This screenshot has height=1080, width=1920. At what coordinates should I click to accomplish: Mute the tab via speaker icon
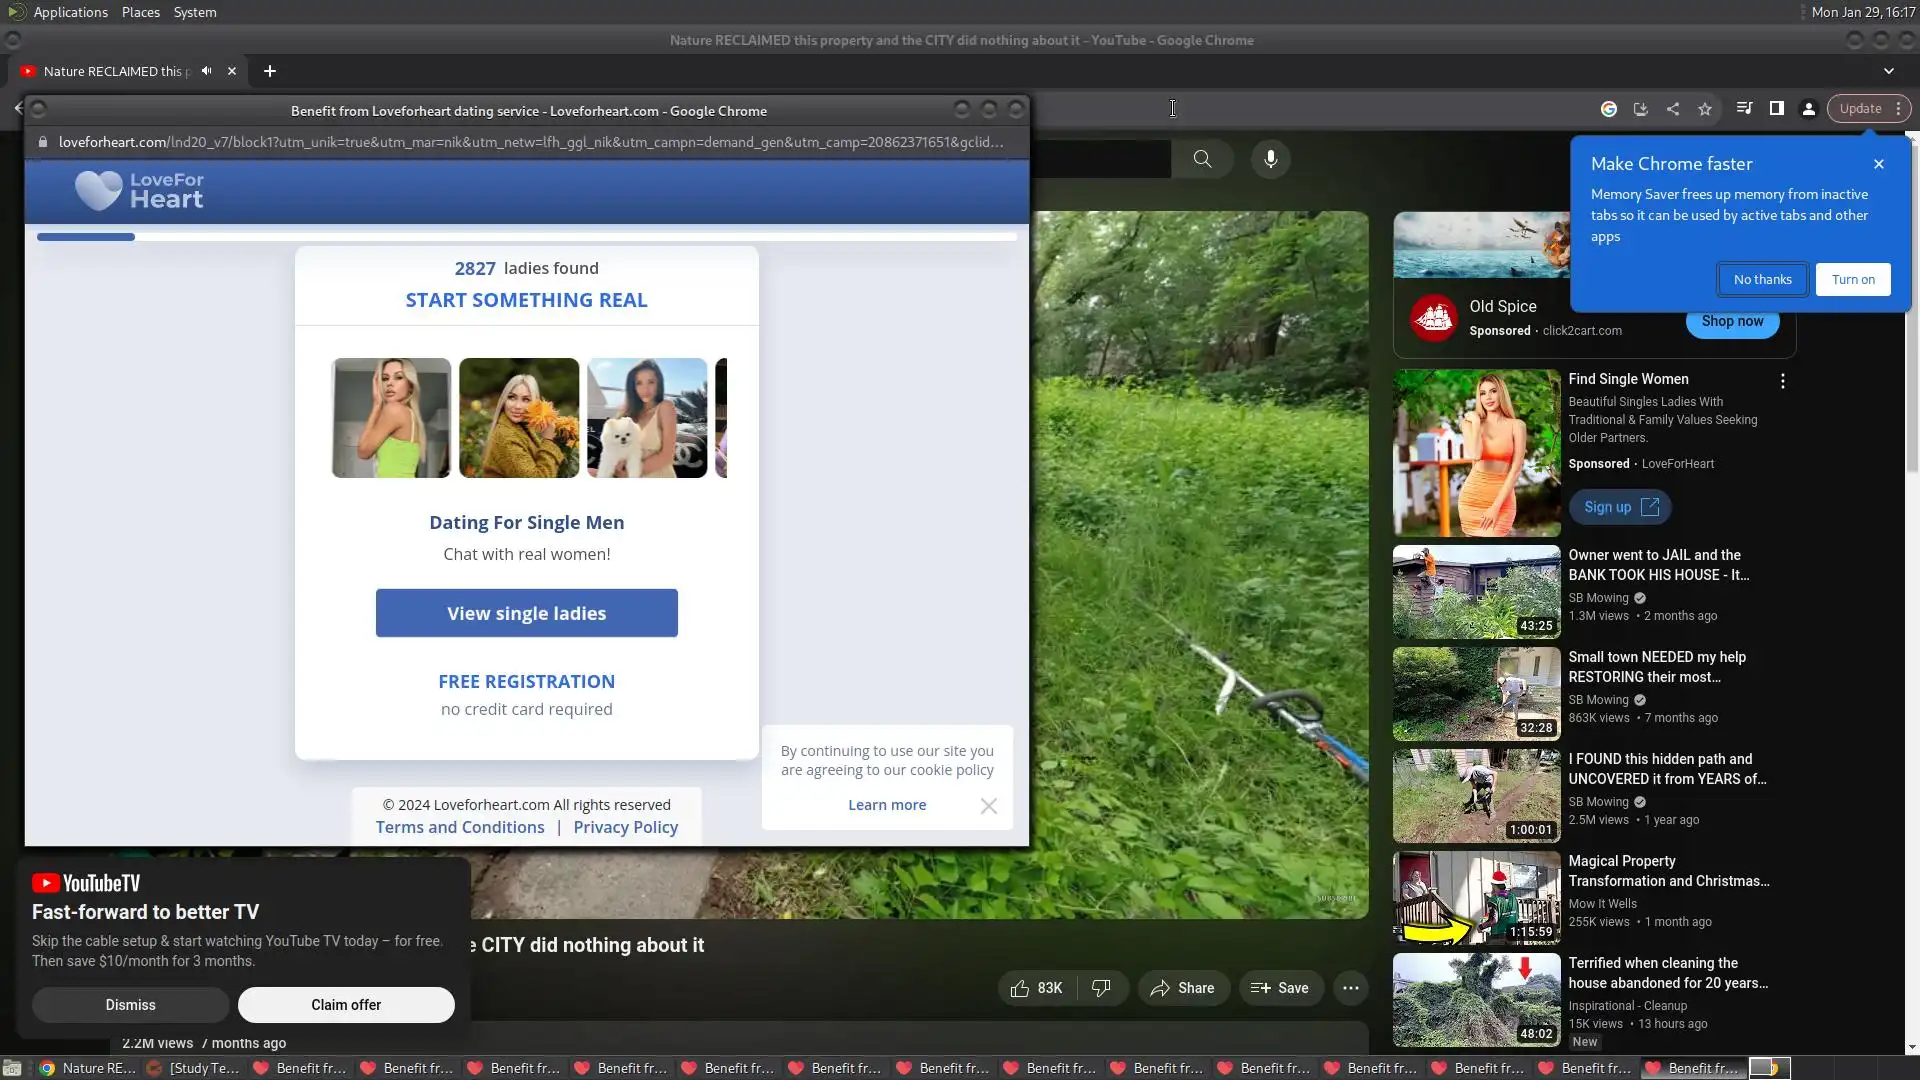tap(206, 71)
